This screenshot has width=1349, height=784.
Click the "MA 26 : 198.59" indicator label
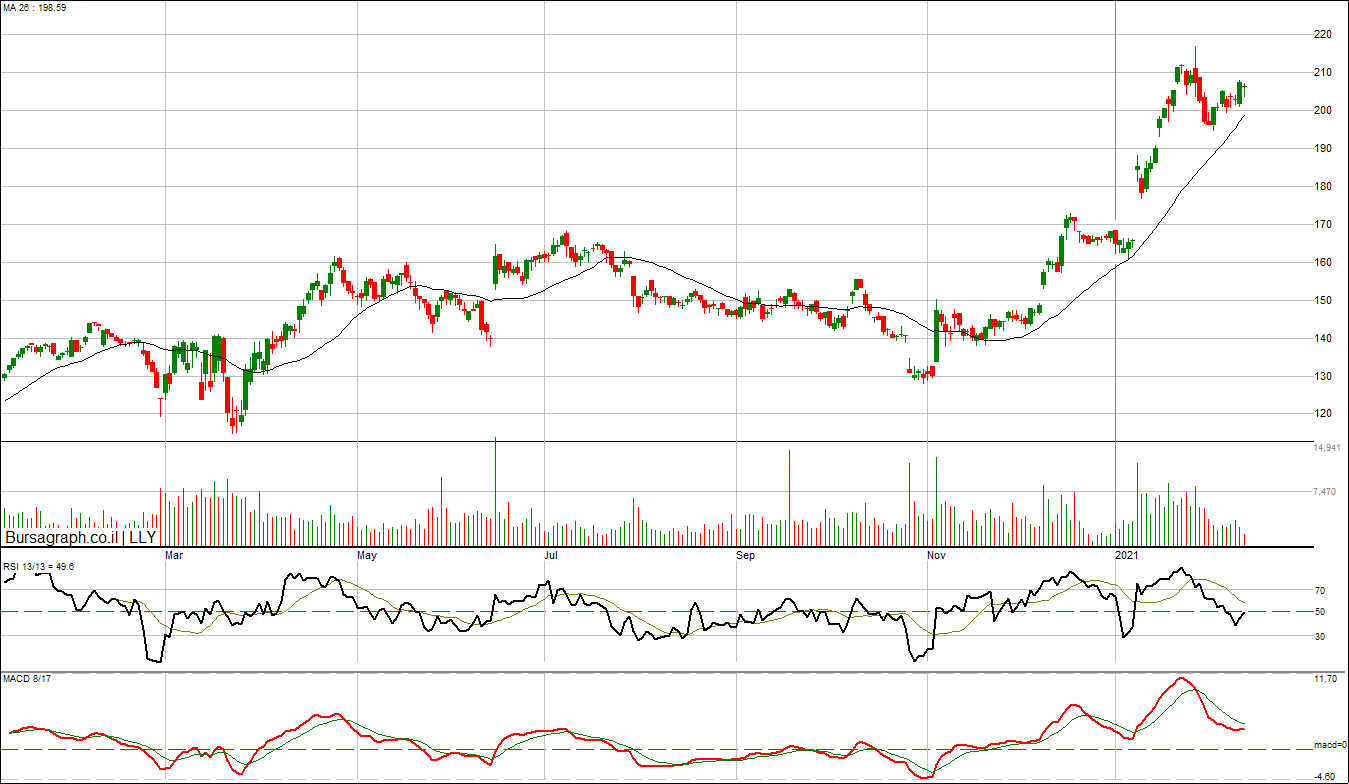pos(34,7)
